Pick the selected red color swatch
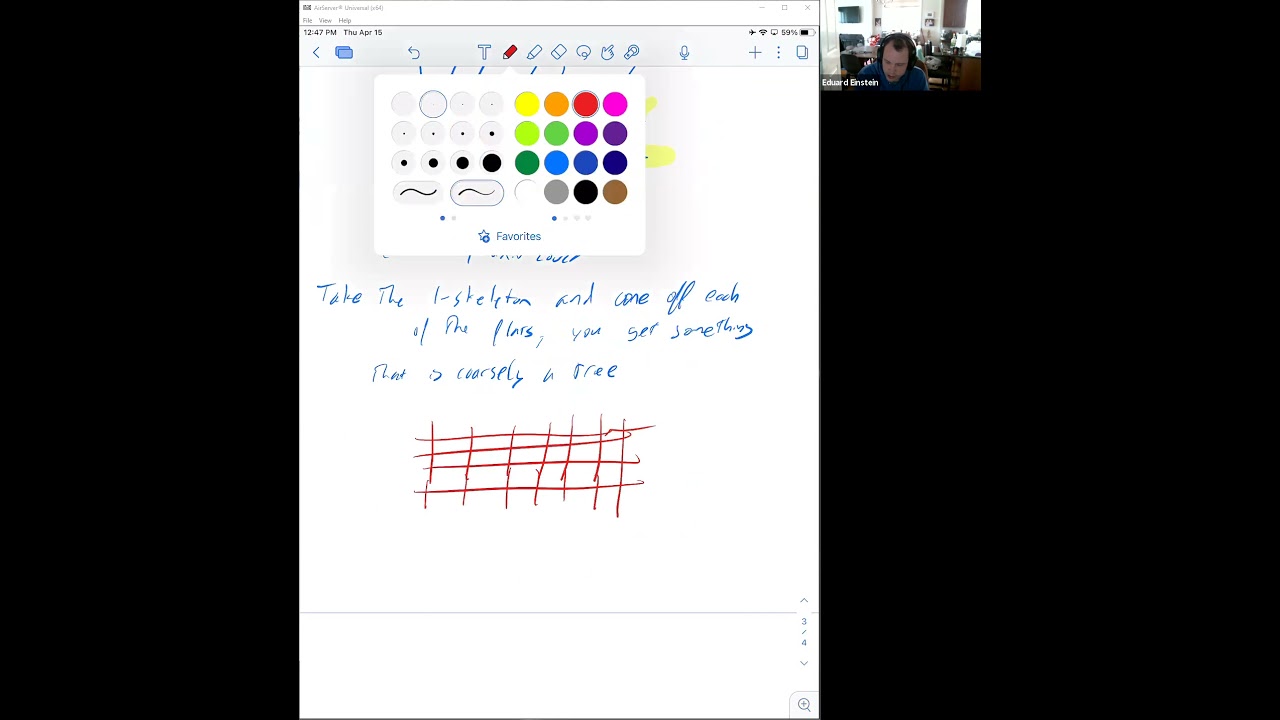Viewport: 1280px width, 720px height. click(586, 104)
